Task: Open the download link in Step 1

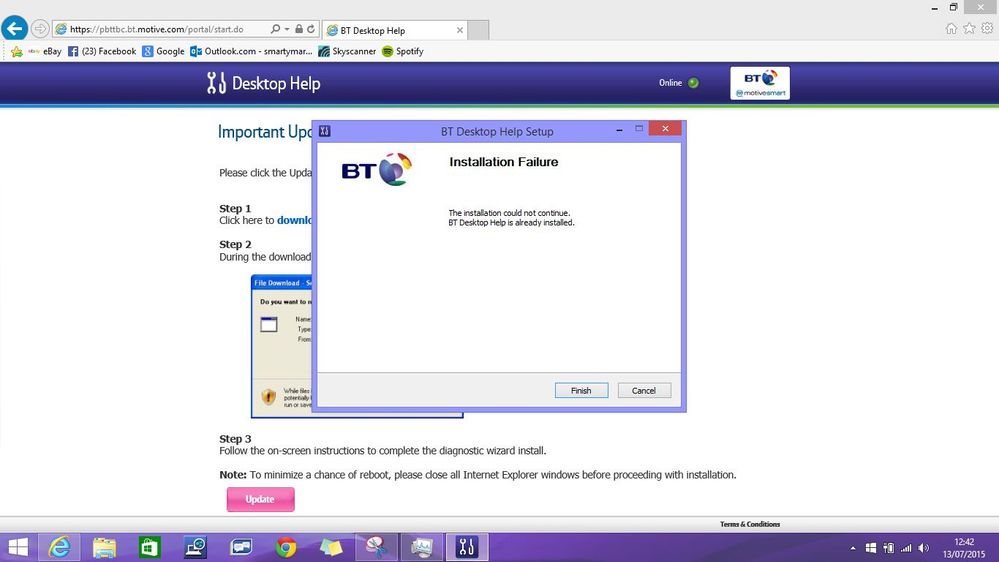Action: [x=294, y=220]
